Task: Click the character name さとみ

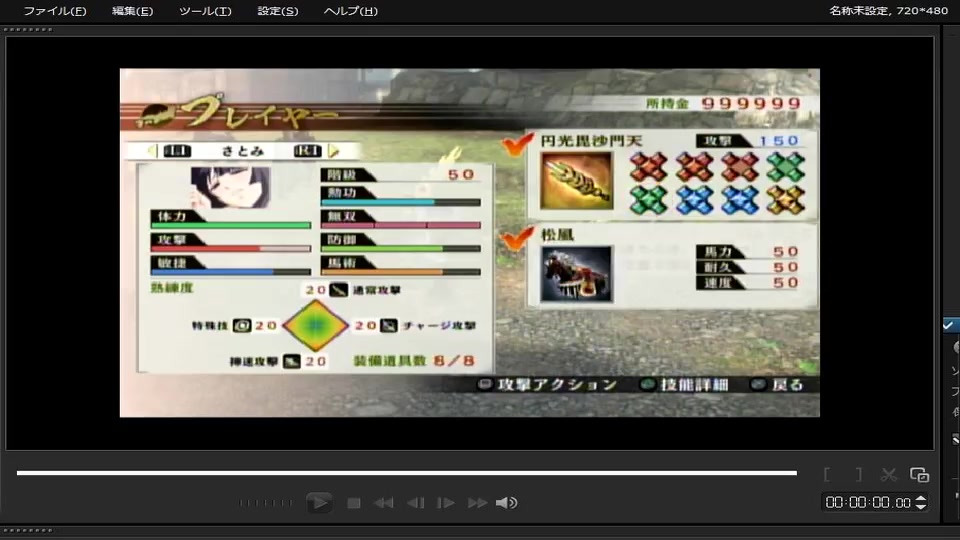Action: [x=242, y=151]
